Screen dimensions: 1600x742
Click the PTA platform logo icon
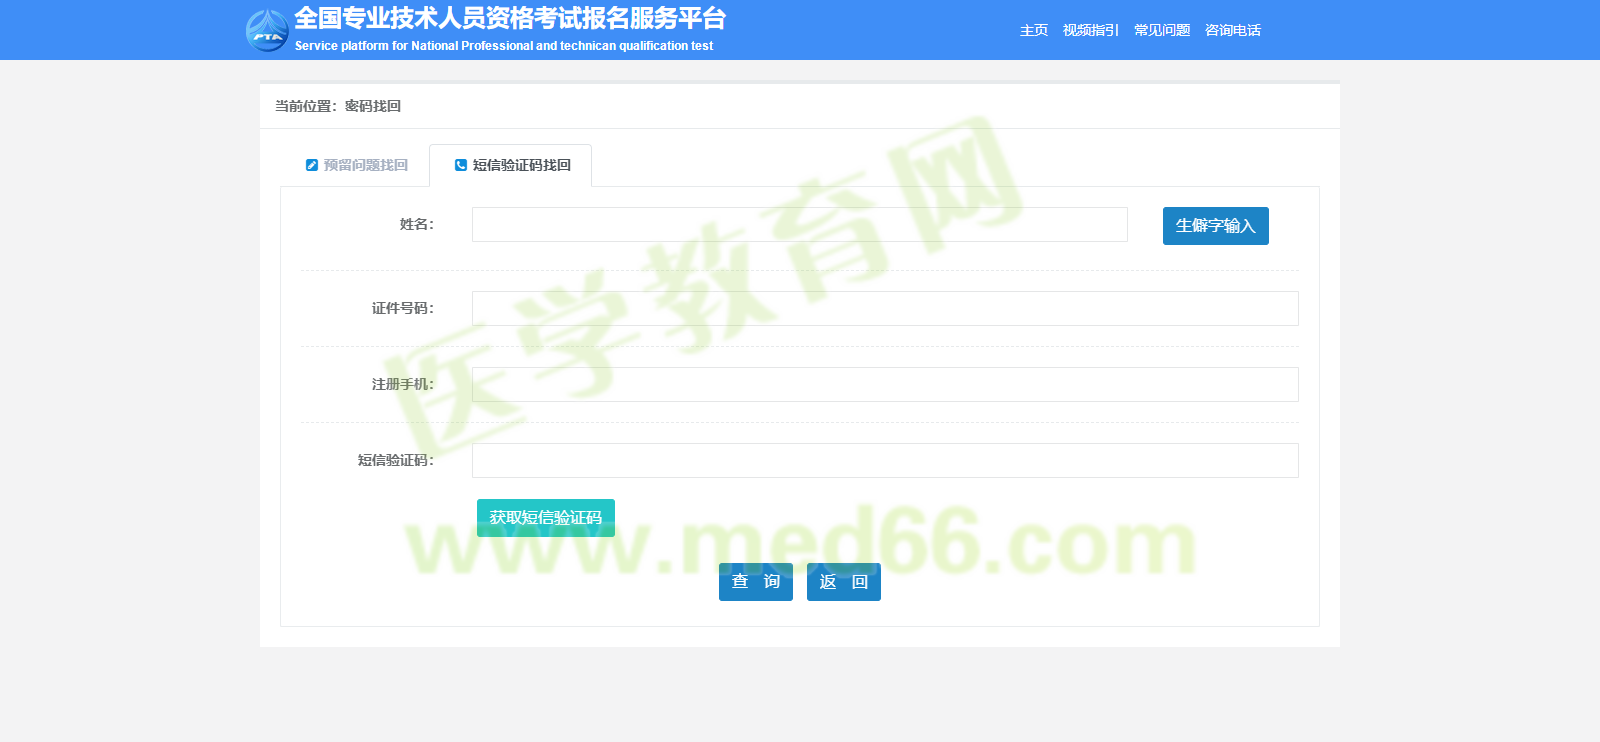tap(267, 31)
